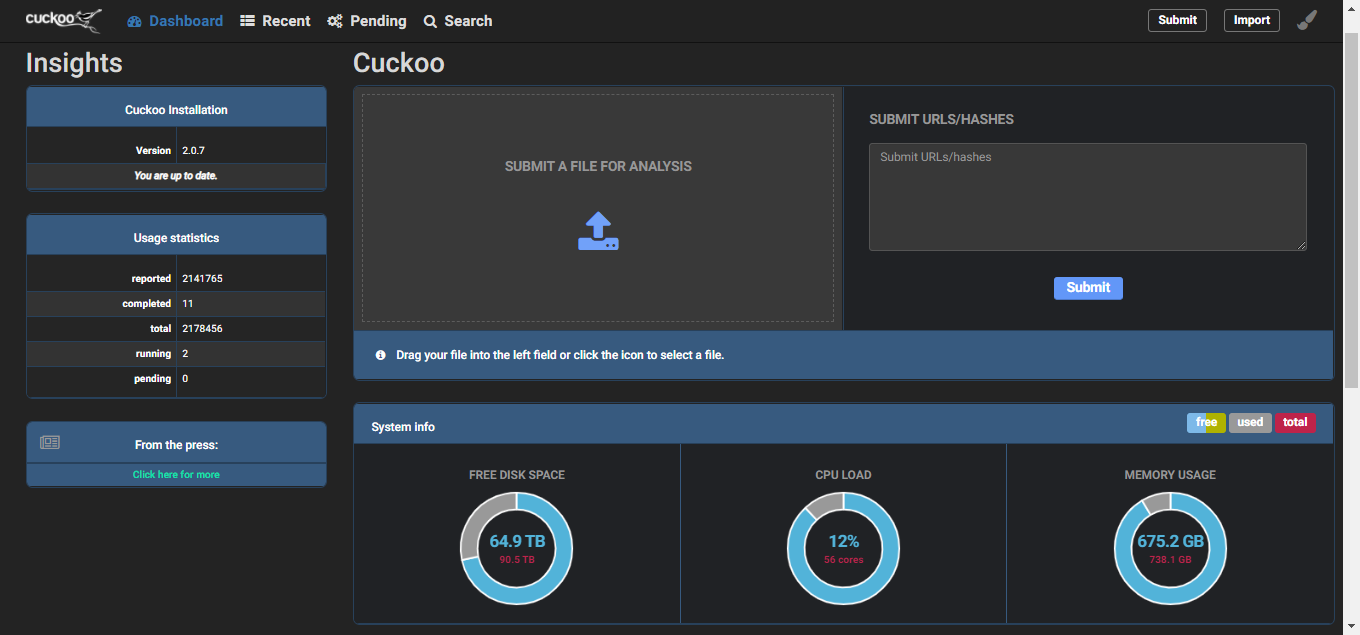Click the 'System info' header text

403,427
